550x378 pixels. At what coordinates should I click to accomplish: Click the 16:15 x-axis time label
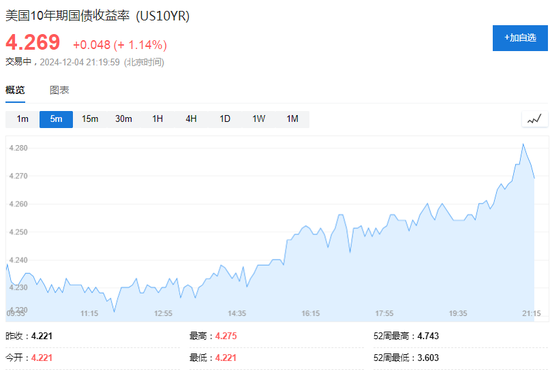coord(311,313)
